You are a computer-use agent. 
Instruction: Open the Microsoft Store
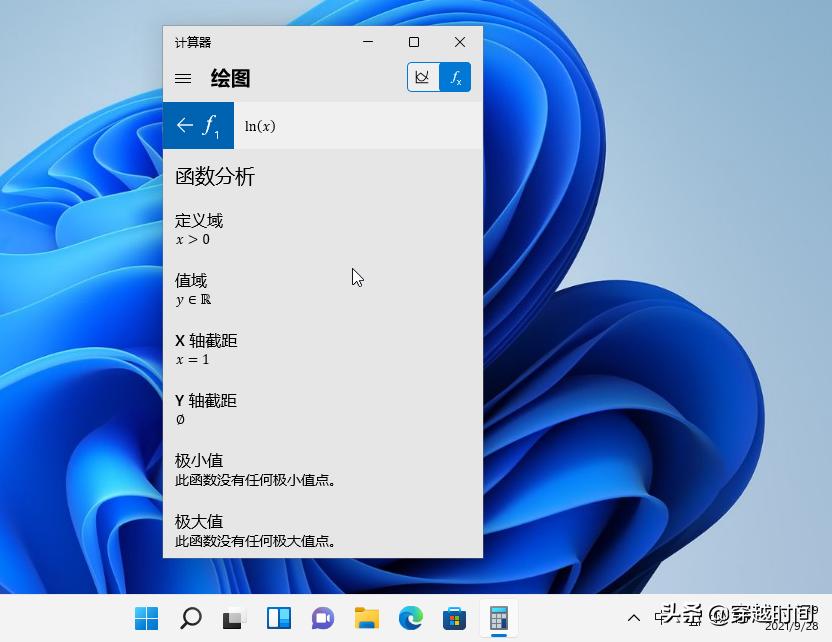[x=454, y=619]
